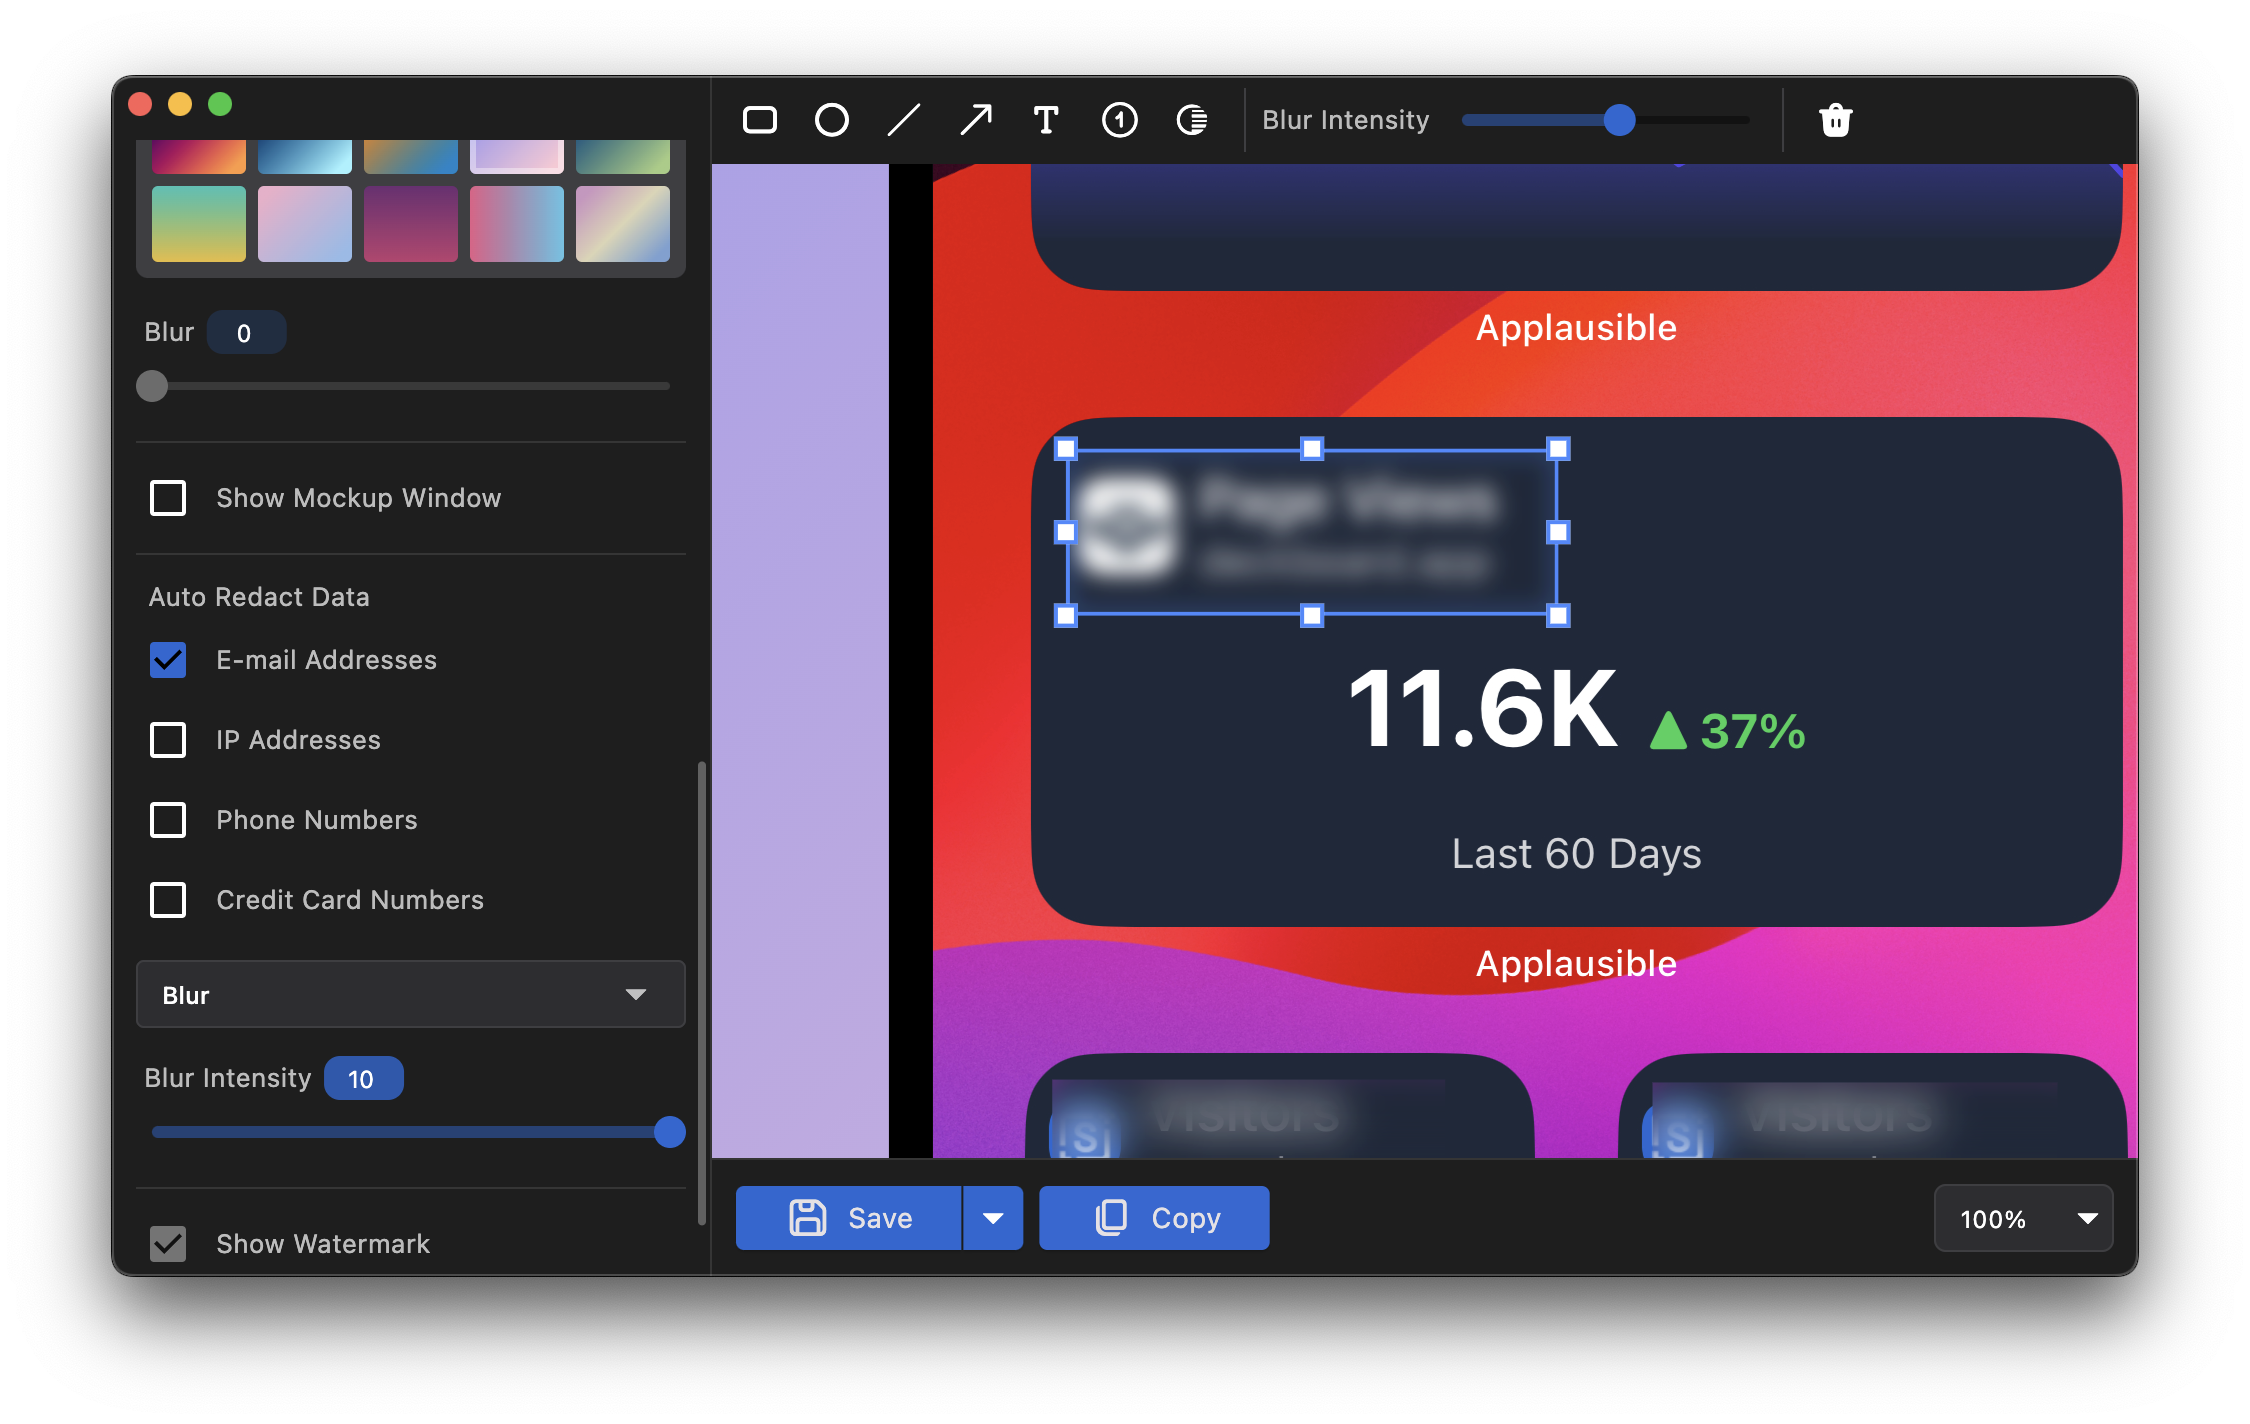
Task: Select the arrow drawing tool
Action: pyautogui.click(x=976, y=120)
